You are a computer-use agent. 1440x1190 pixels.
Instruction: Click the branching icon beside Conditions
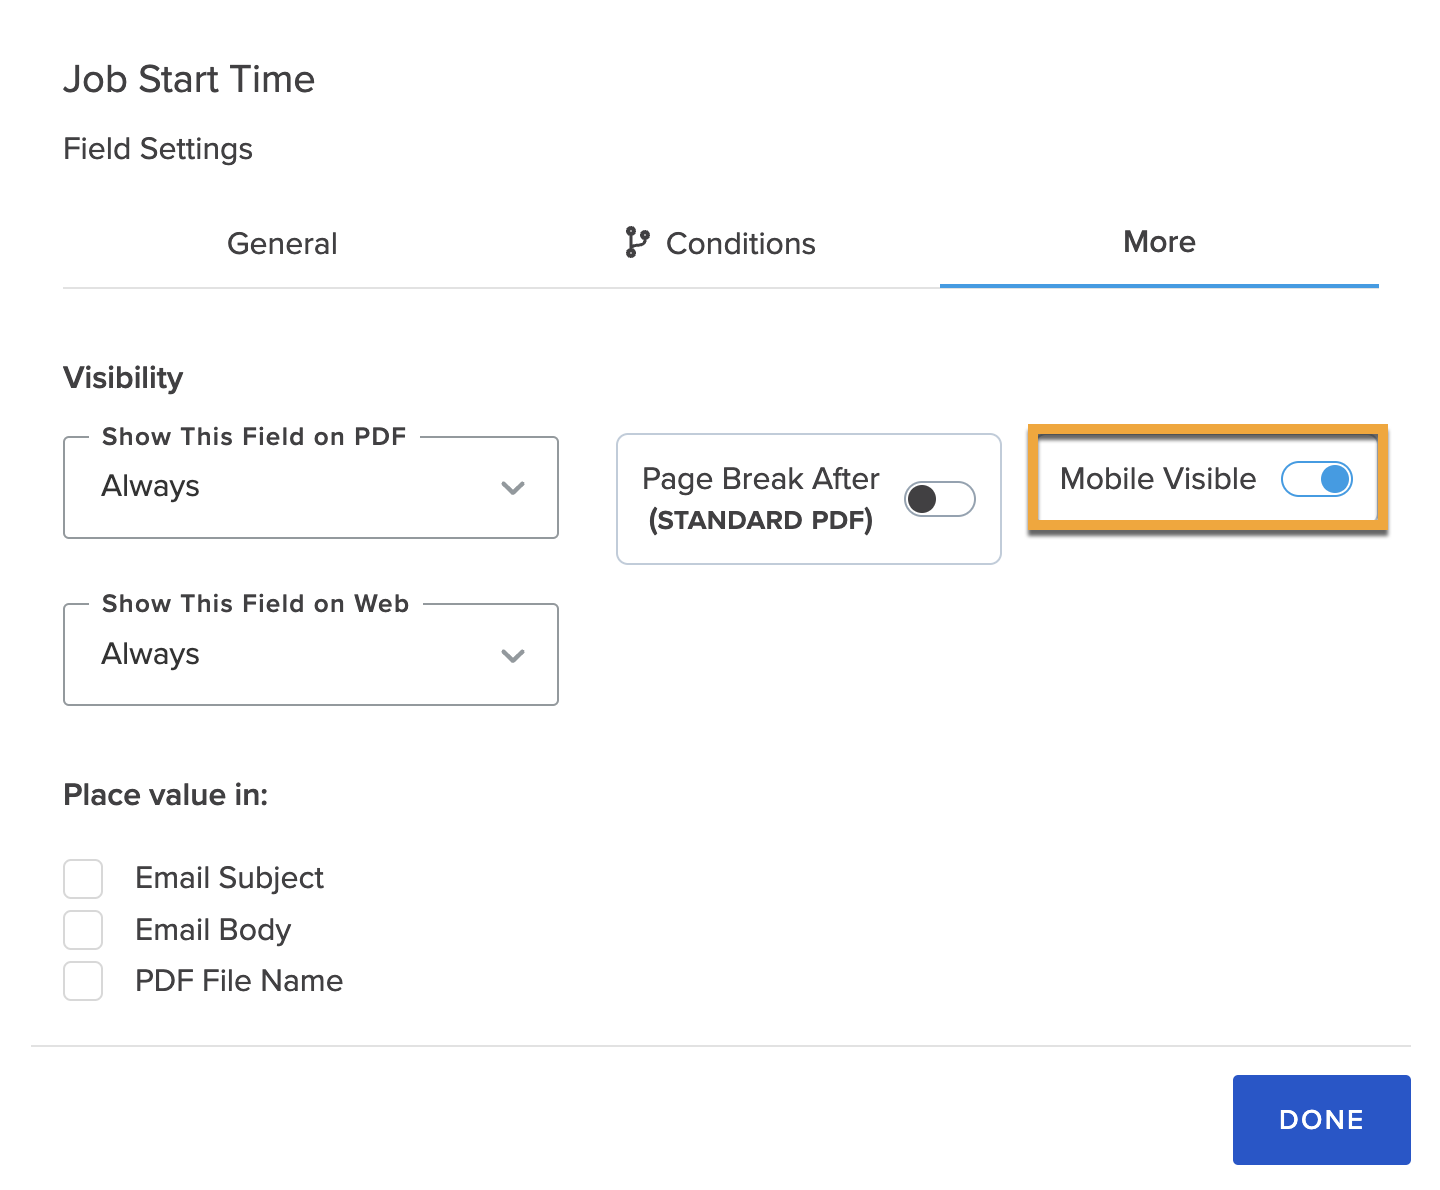click(636, 243)
